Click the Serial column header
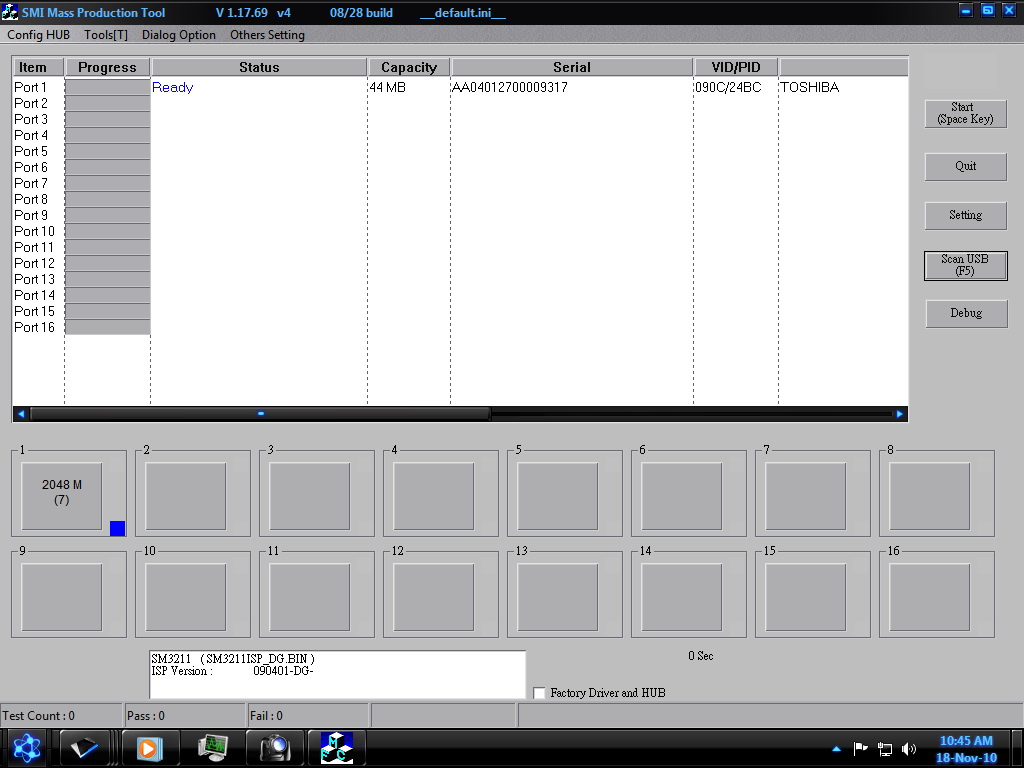1024x768 pixels. pyautogui.click(x=571, y=67)
